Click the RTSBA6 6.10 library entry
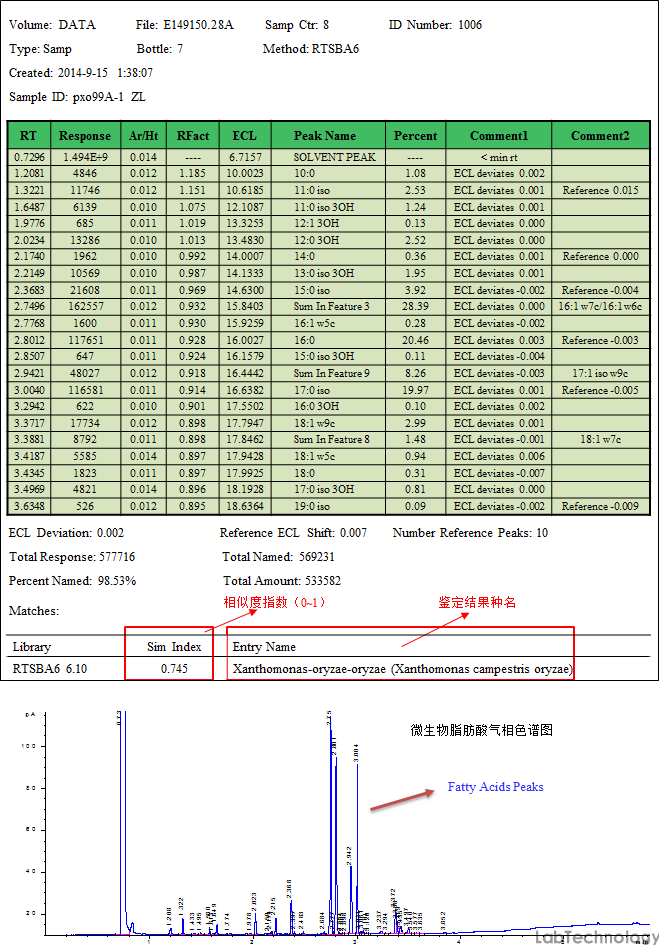The image size is (659, 945). click(50, 669)
